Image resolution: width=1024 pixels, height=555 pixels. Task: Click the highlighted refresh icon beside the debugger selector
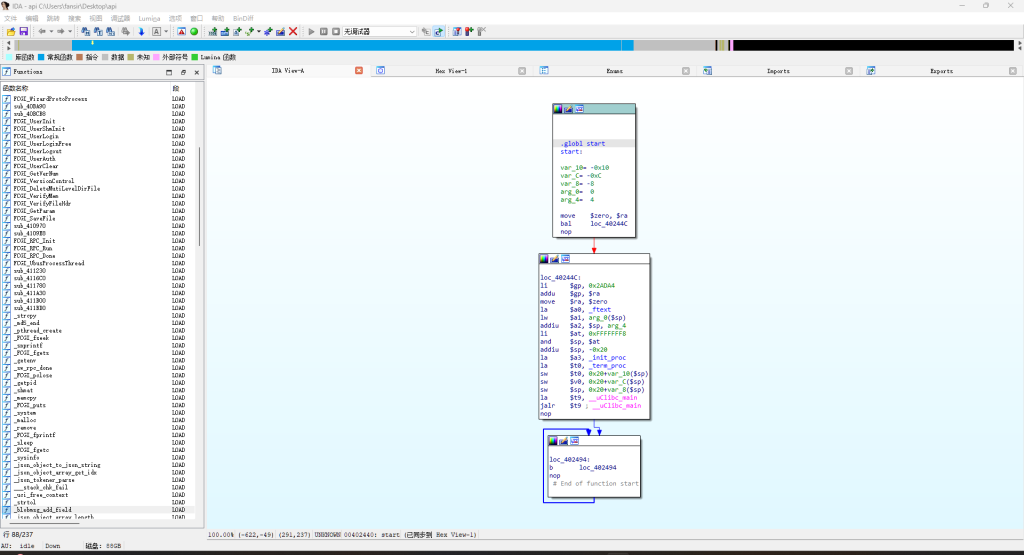pyautogui.click(x=439, y=31)
